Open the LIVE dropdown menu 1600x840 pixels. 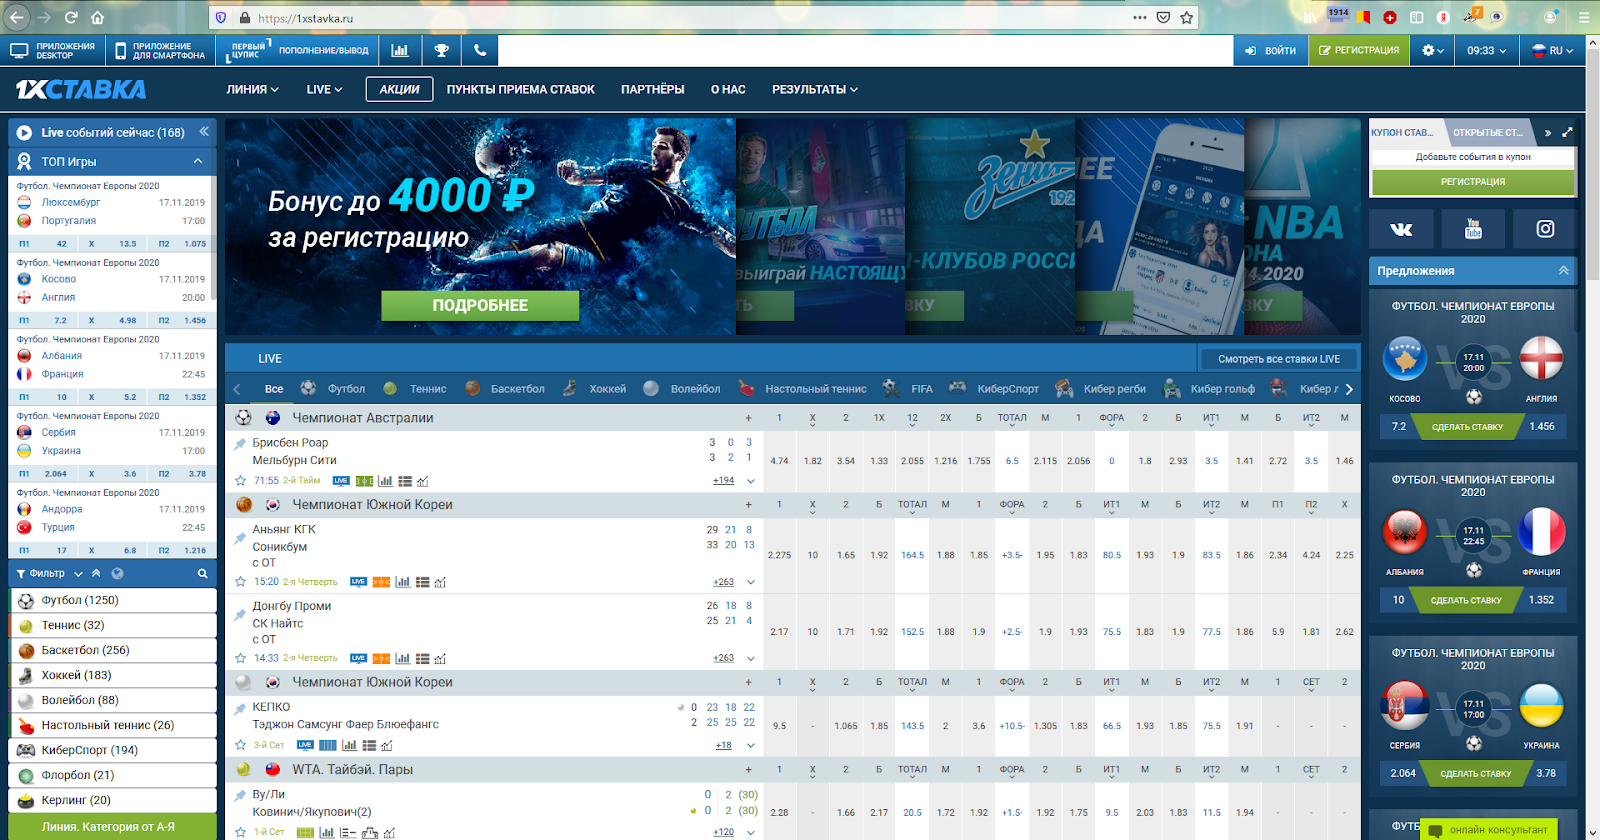tap(324, 89)
